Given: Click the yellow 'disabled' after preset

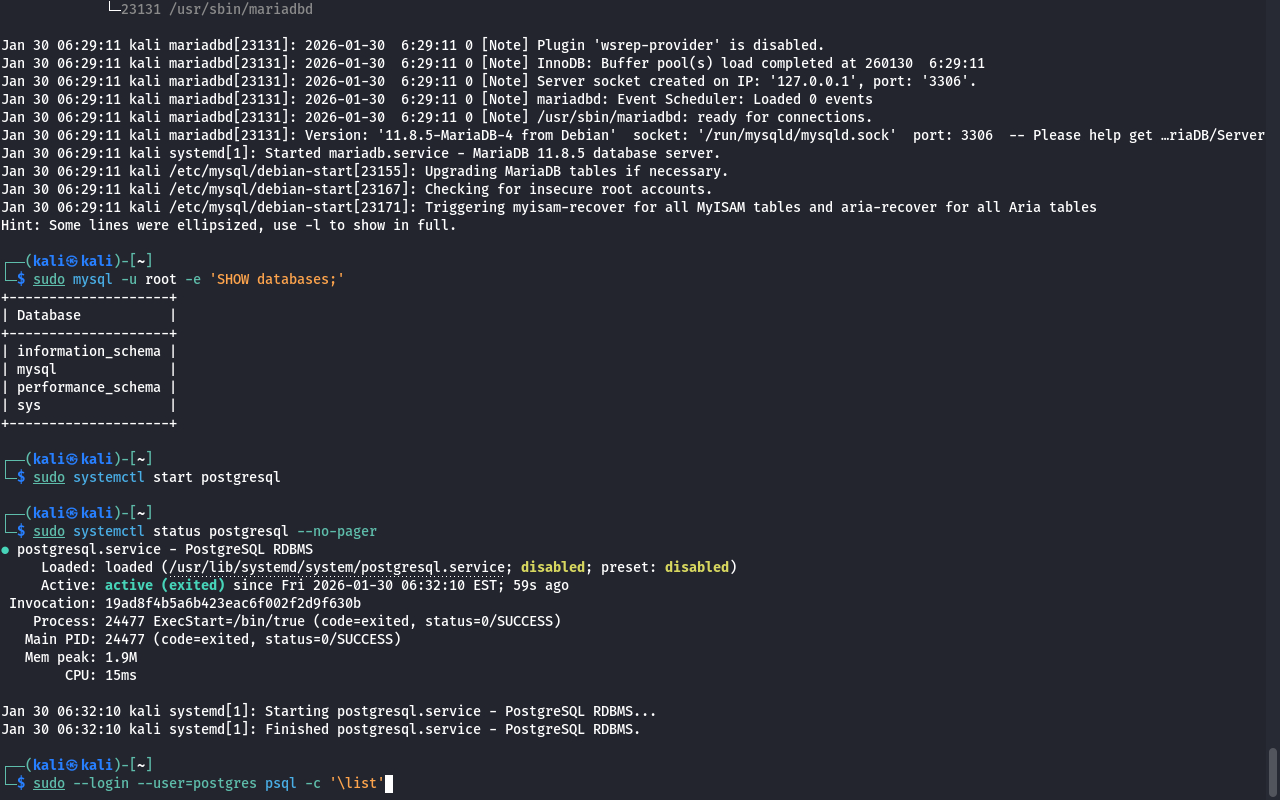Looking at the screenshot, I should (696, 567).
